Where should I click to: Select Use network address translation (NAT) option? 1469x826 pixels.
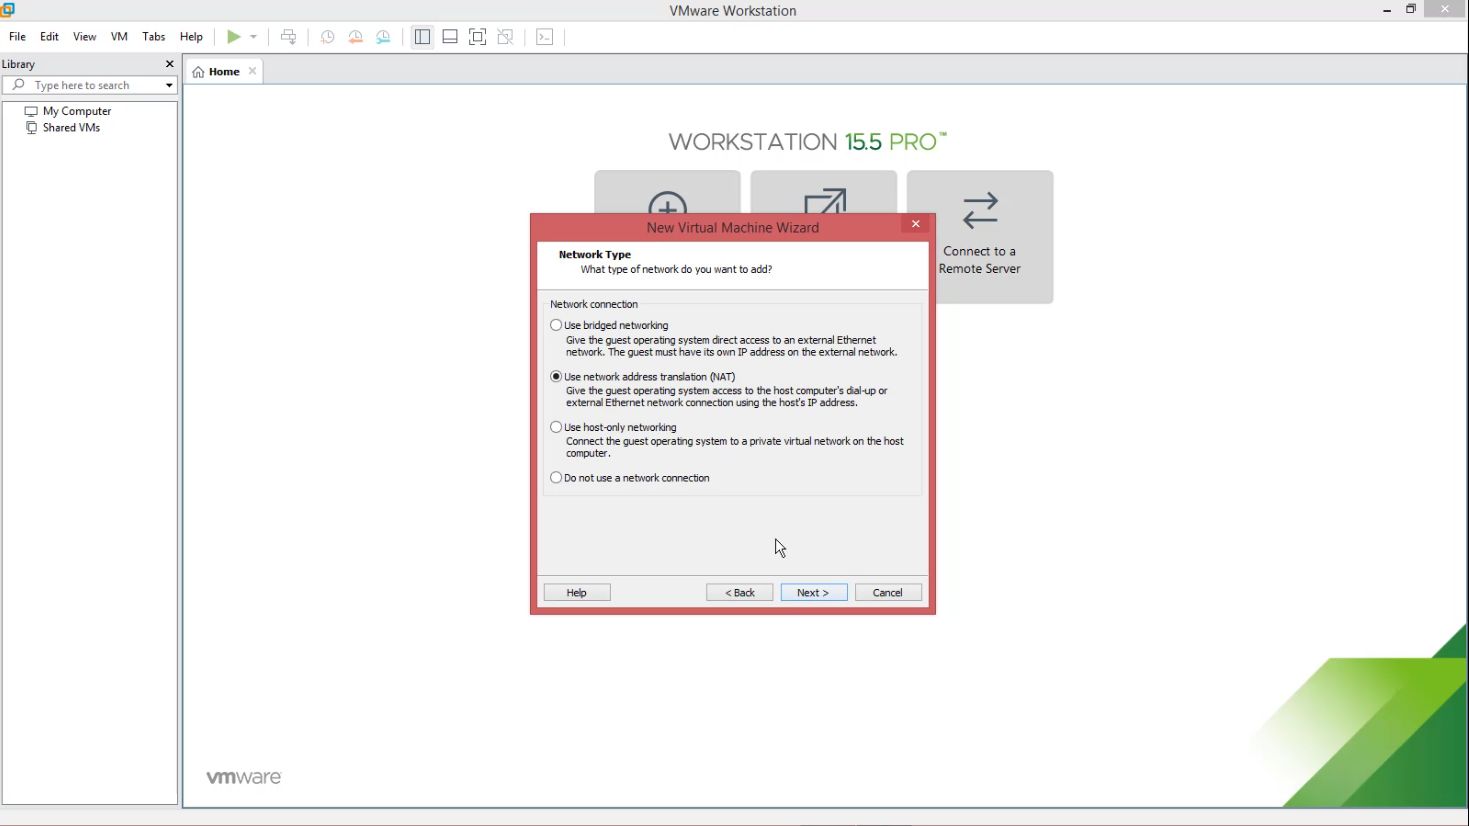coord(556,377)
